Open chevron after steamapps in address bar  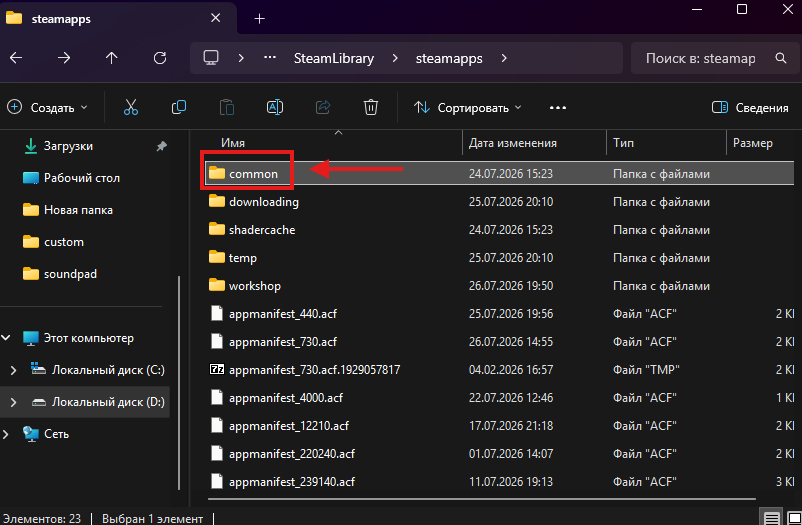(504, 58)
